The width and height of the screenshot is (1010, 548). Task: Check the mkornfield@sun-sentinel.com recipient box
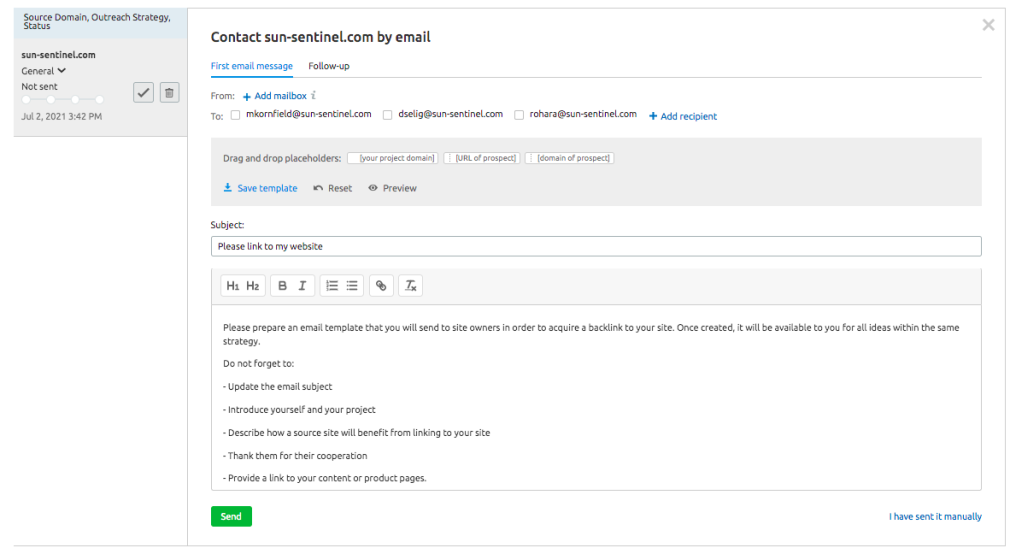click(x=236, y=115)
